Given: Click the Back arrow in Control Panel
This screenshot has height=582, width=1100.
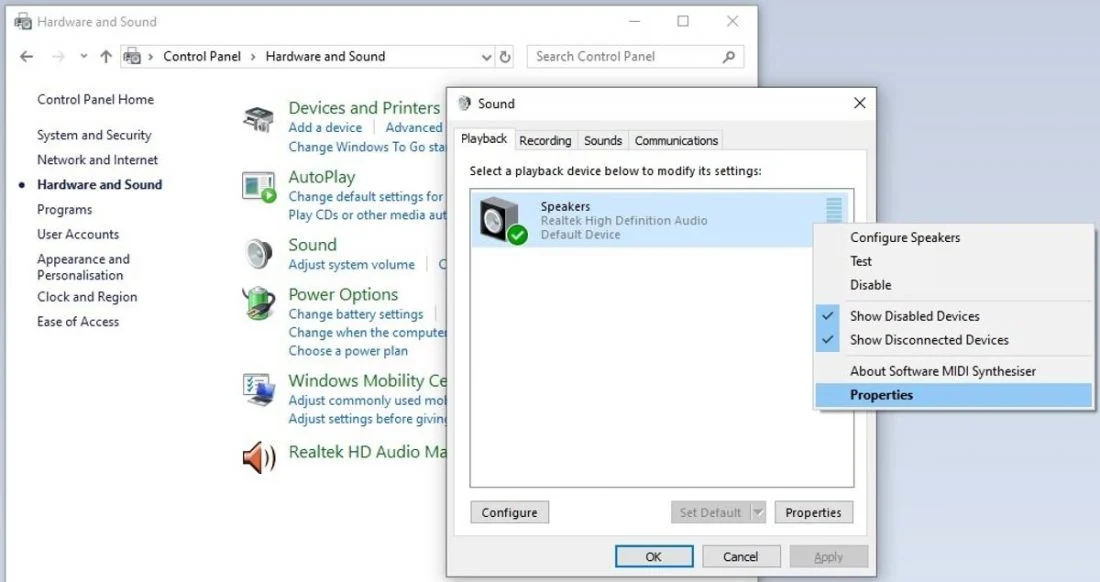Looking at the screenshot, I should coord(27,57).
